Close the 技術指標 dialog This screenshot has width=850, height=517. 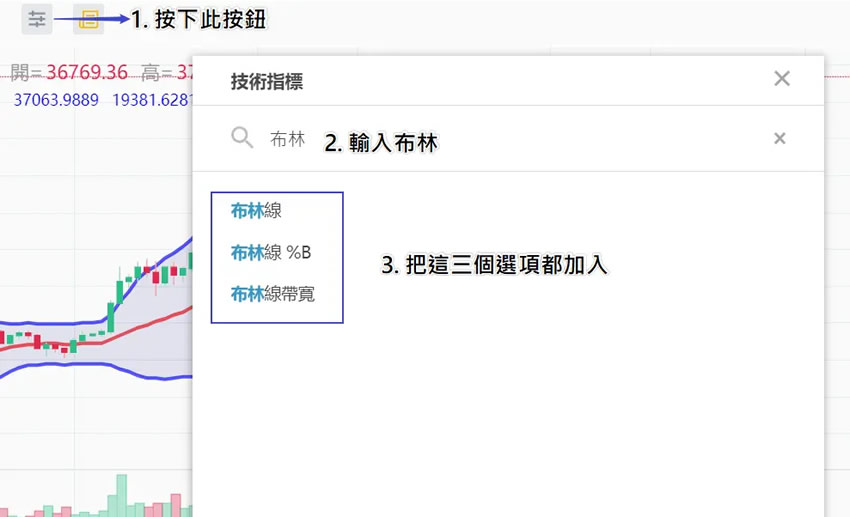782,79
